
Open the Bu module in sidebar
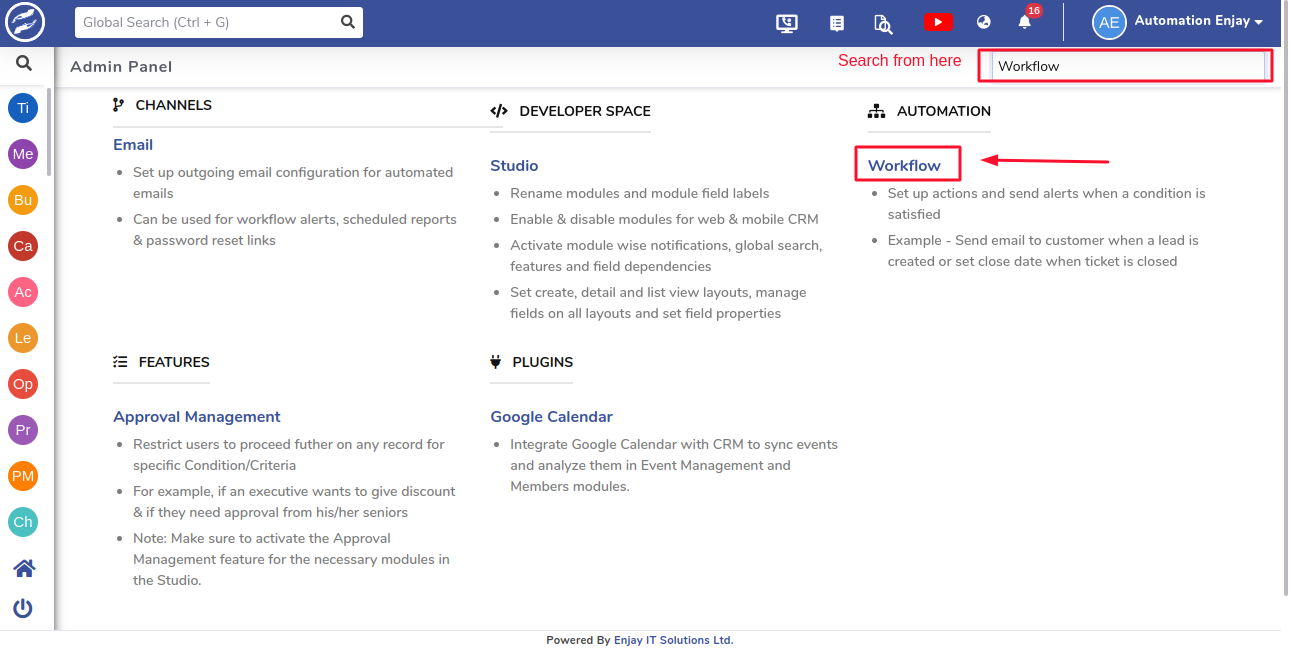23,200
